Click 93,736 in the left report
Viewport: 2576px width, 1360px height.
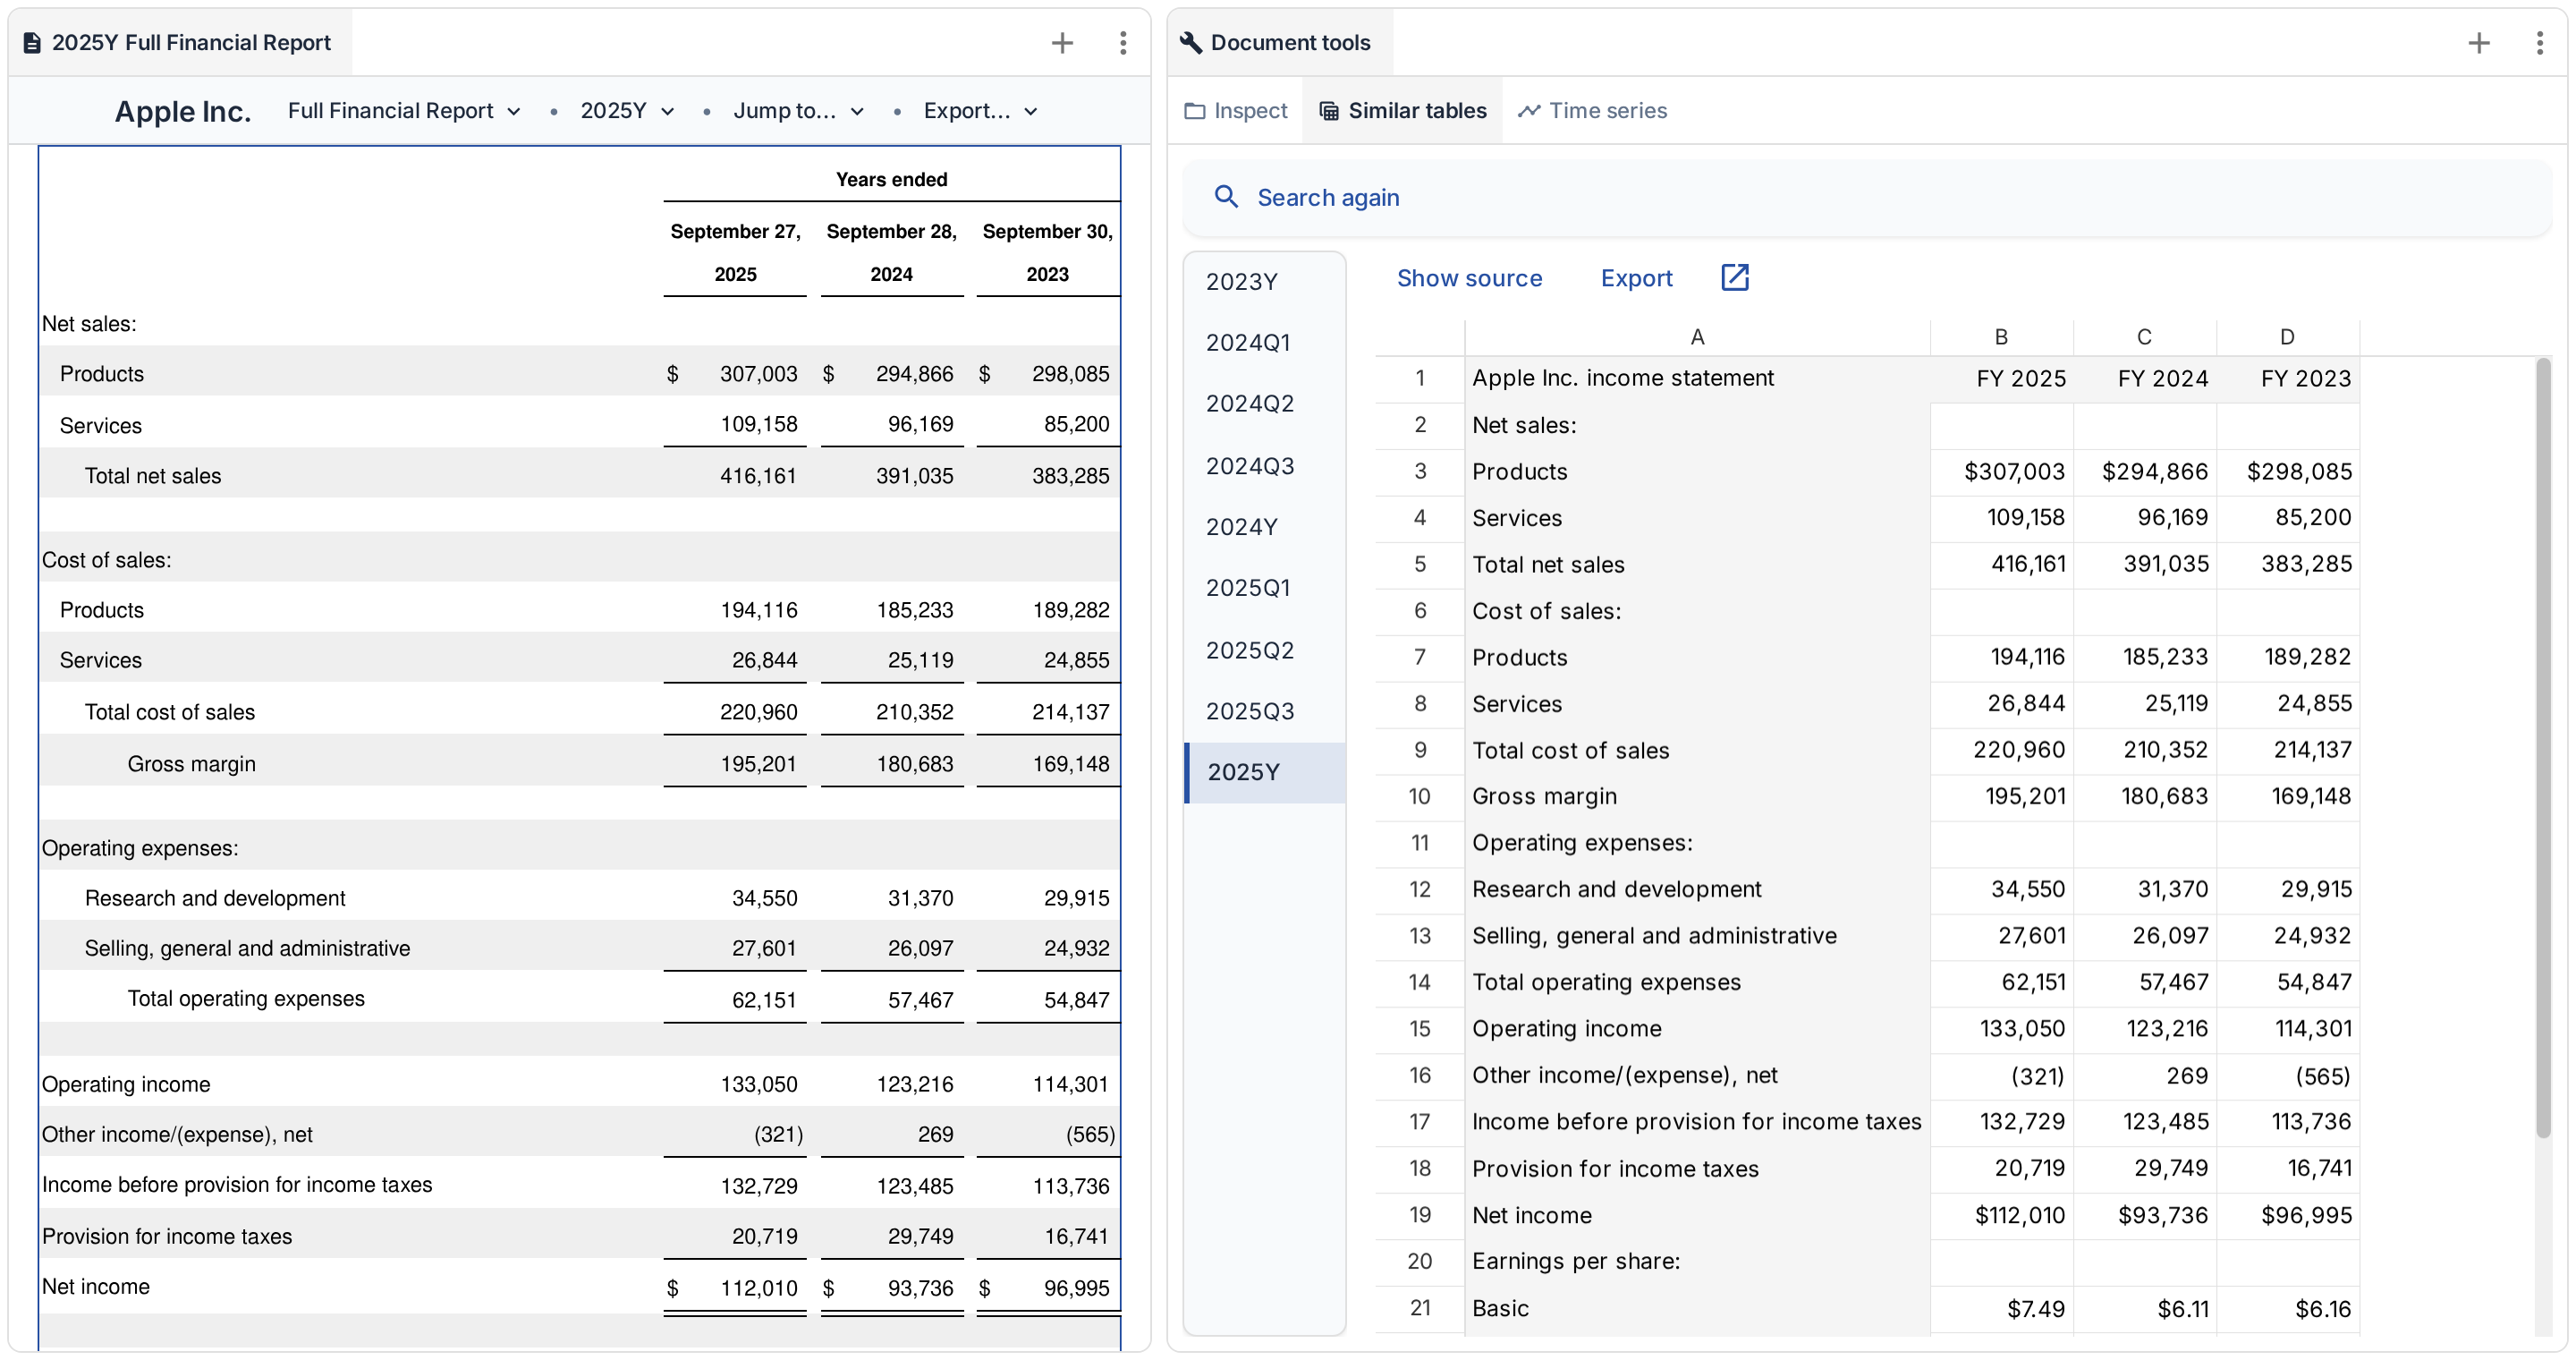click(920, 1288)
